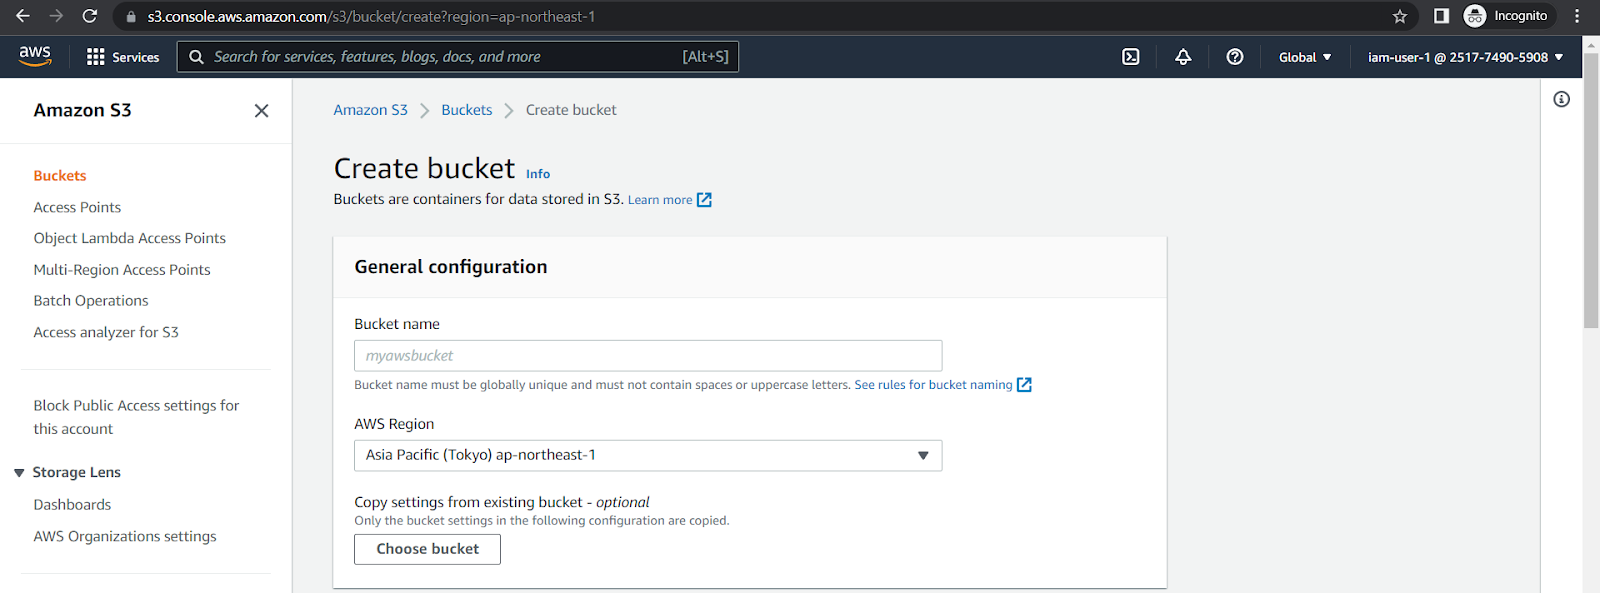Viewport: 1600px width, 593px height.
Task: Click external link icon next to Learn more
Action: [704, 200]
